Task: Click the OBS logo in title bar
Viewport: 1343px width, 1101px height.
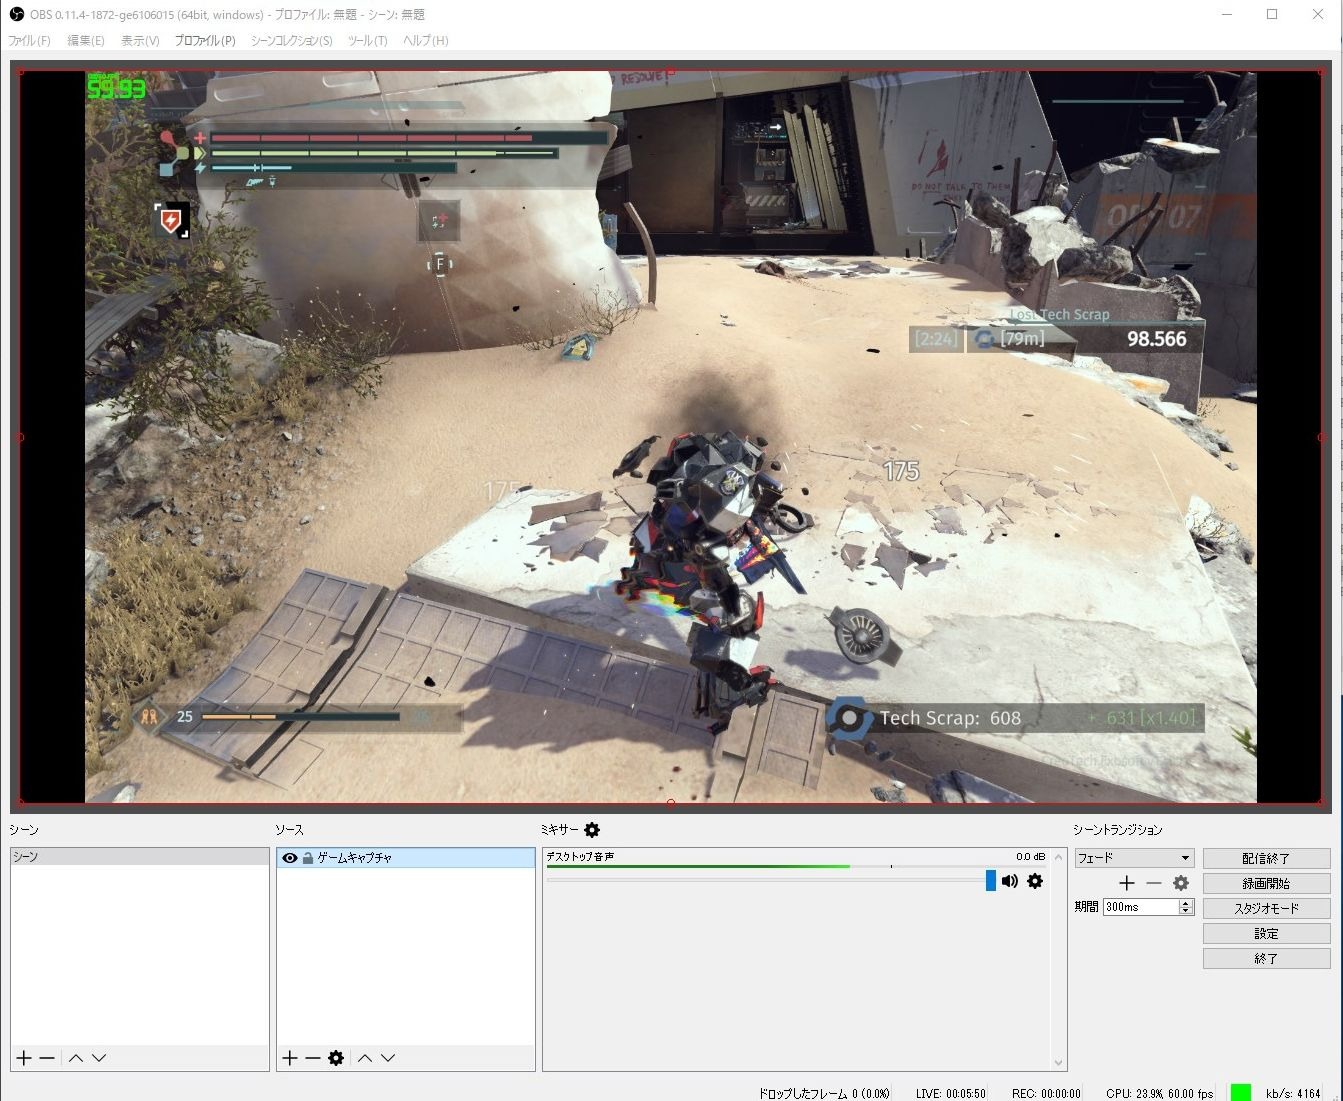Action: [x=16, y=14]
